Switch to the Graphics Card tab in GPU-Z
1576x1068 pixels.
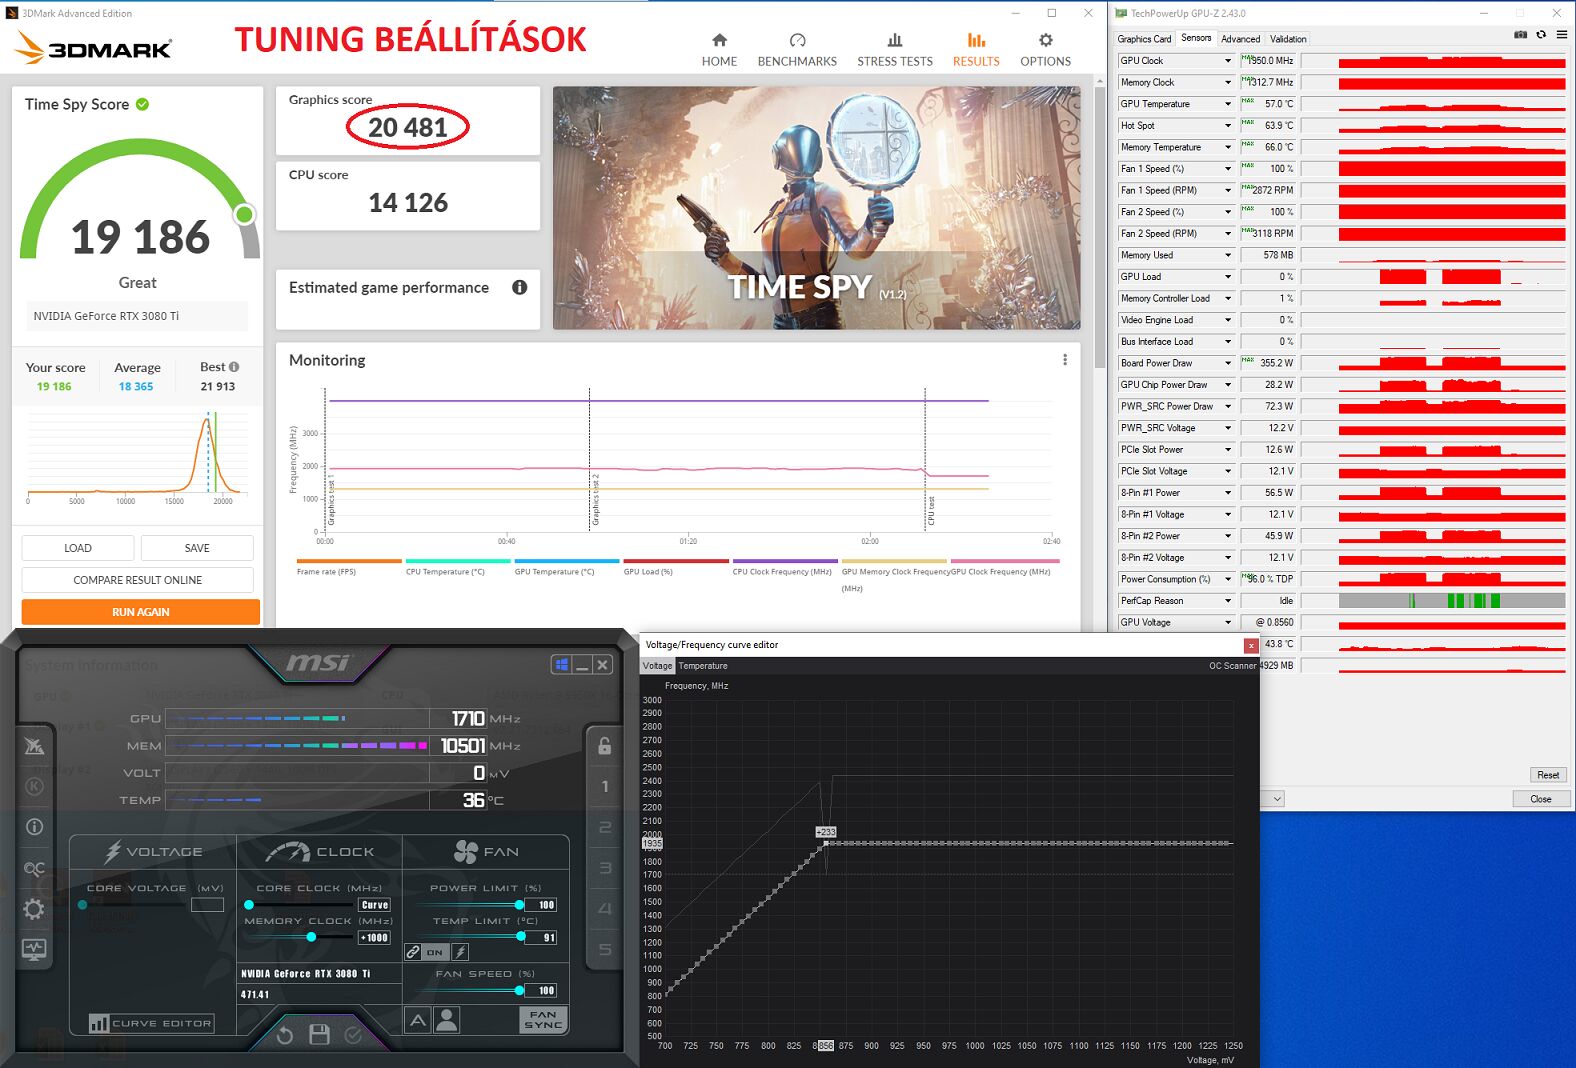click(x=1144, y=39)
